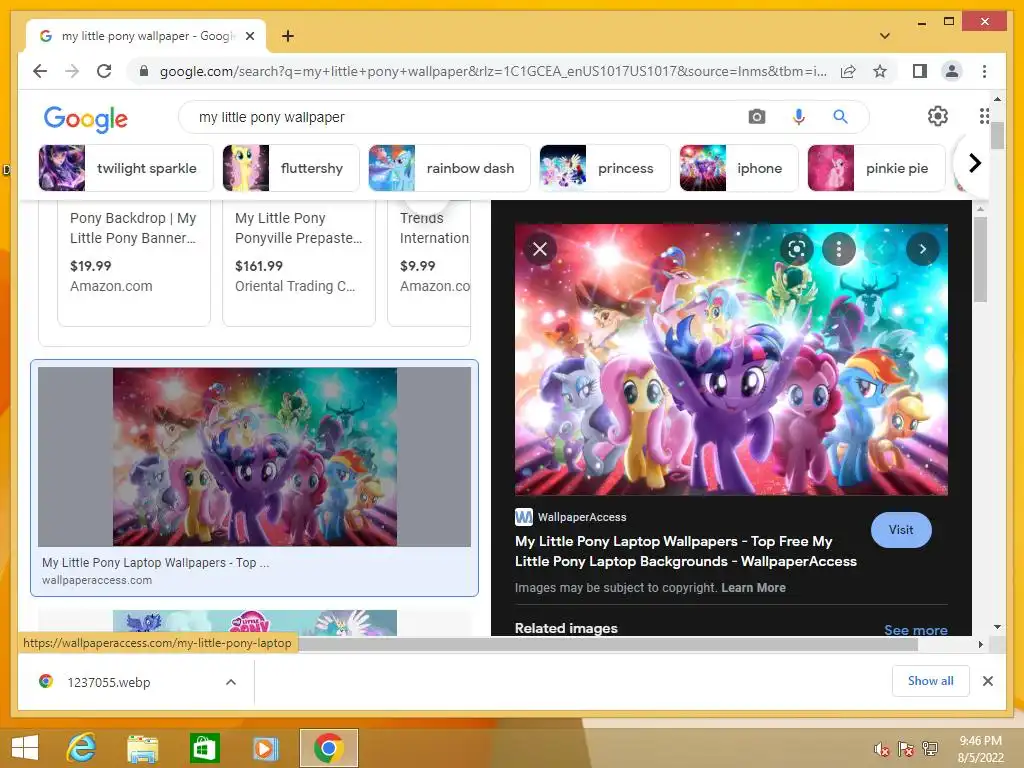
Task: Select the rainbow dash chip
Action: tap(449, 168)
